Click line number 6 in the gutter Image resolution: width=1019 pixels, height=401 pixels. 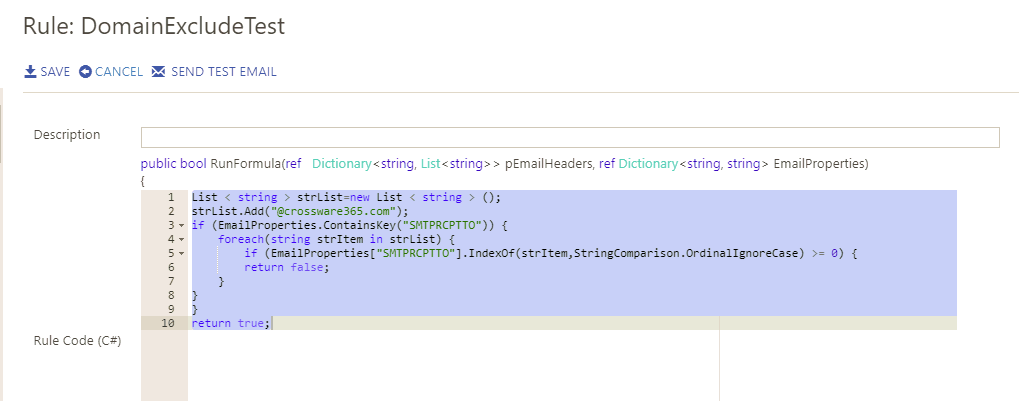coord(170,267)
